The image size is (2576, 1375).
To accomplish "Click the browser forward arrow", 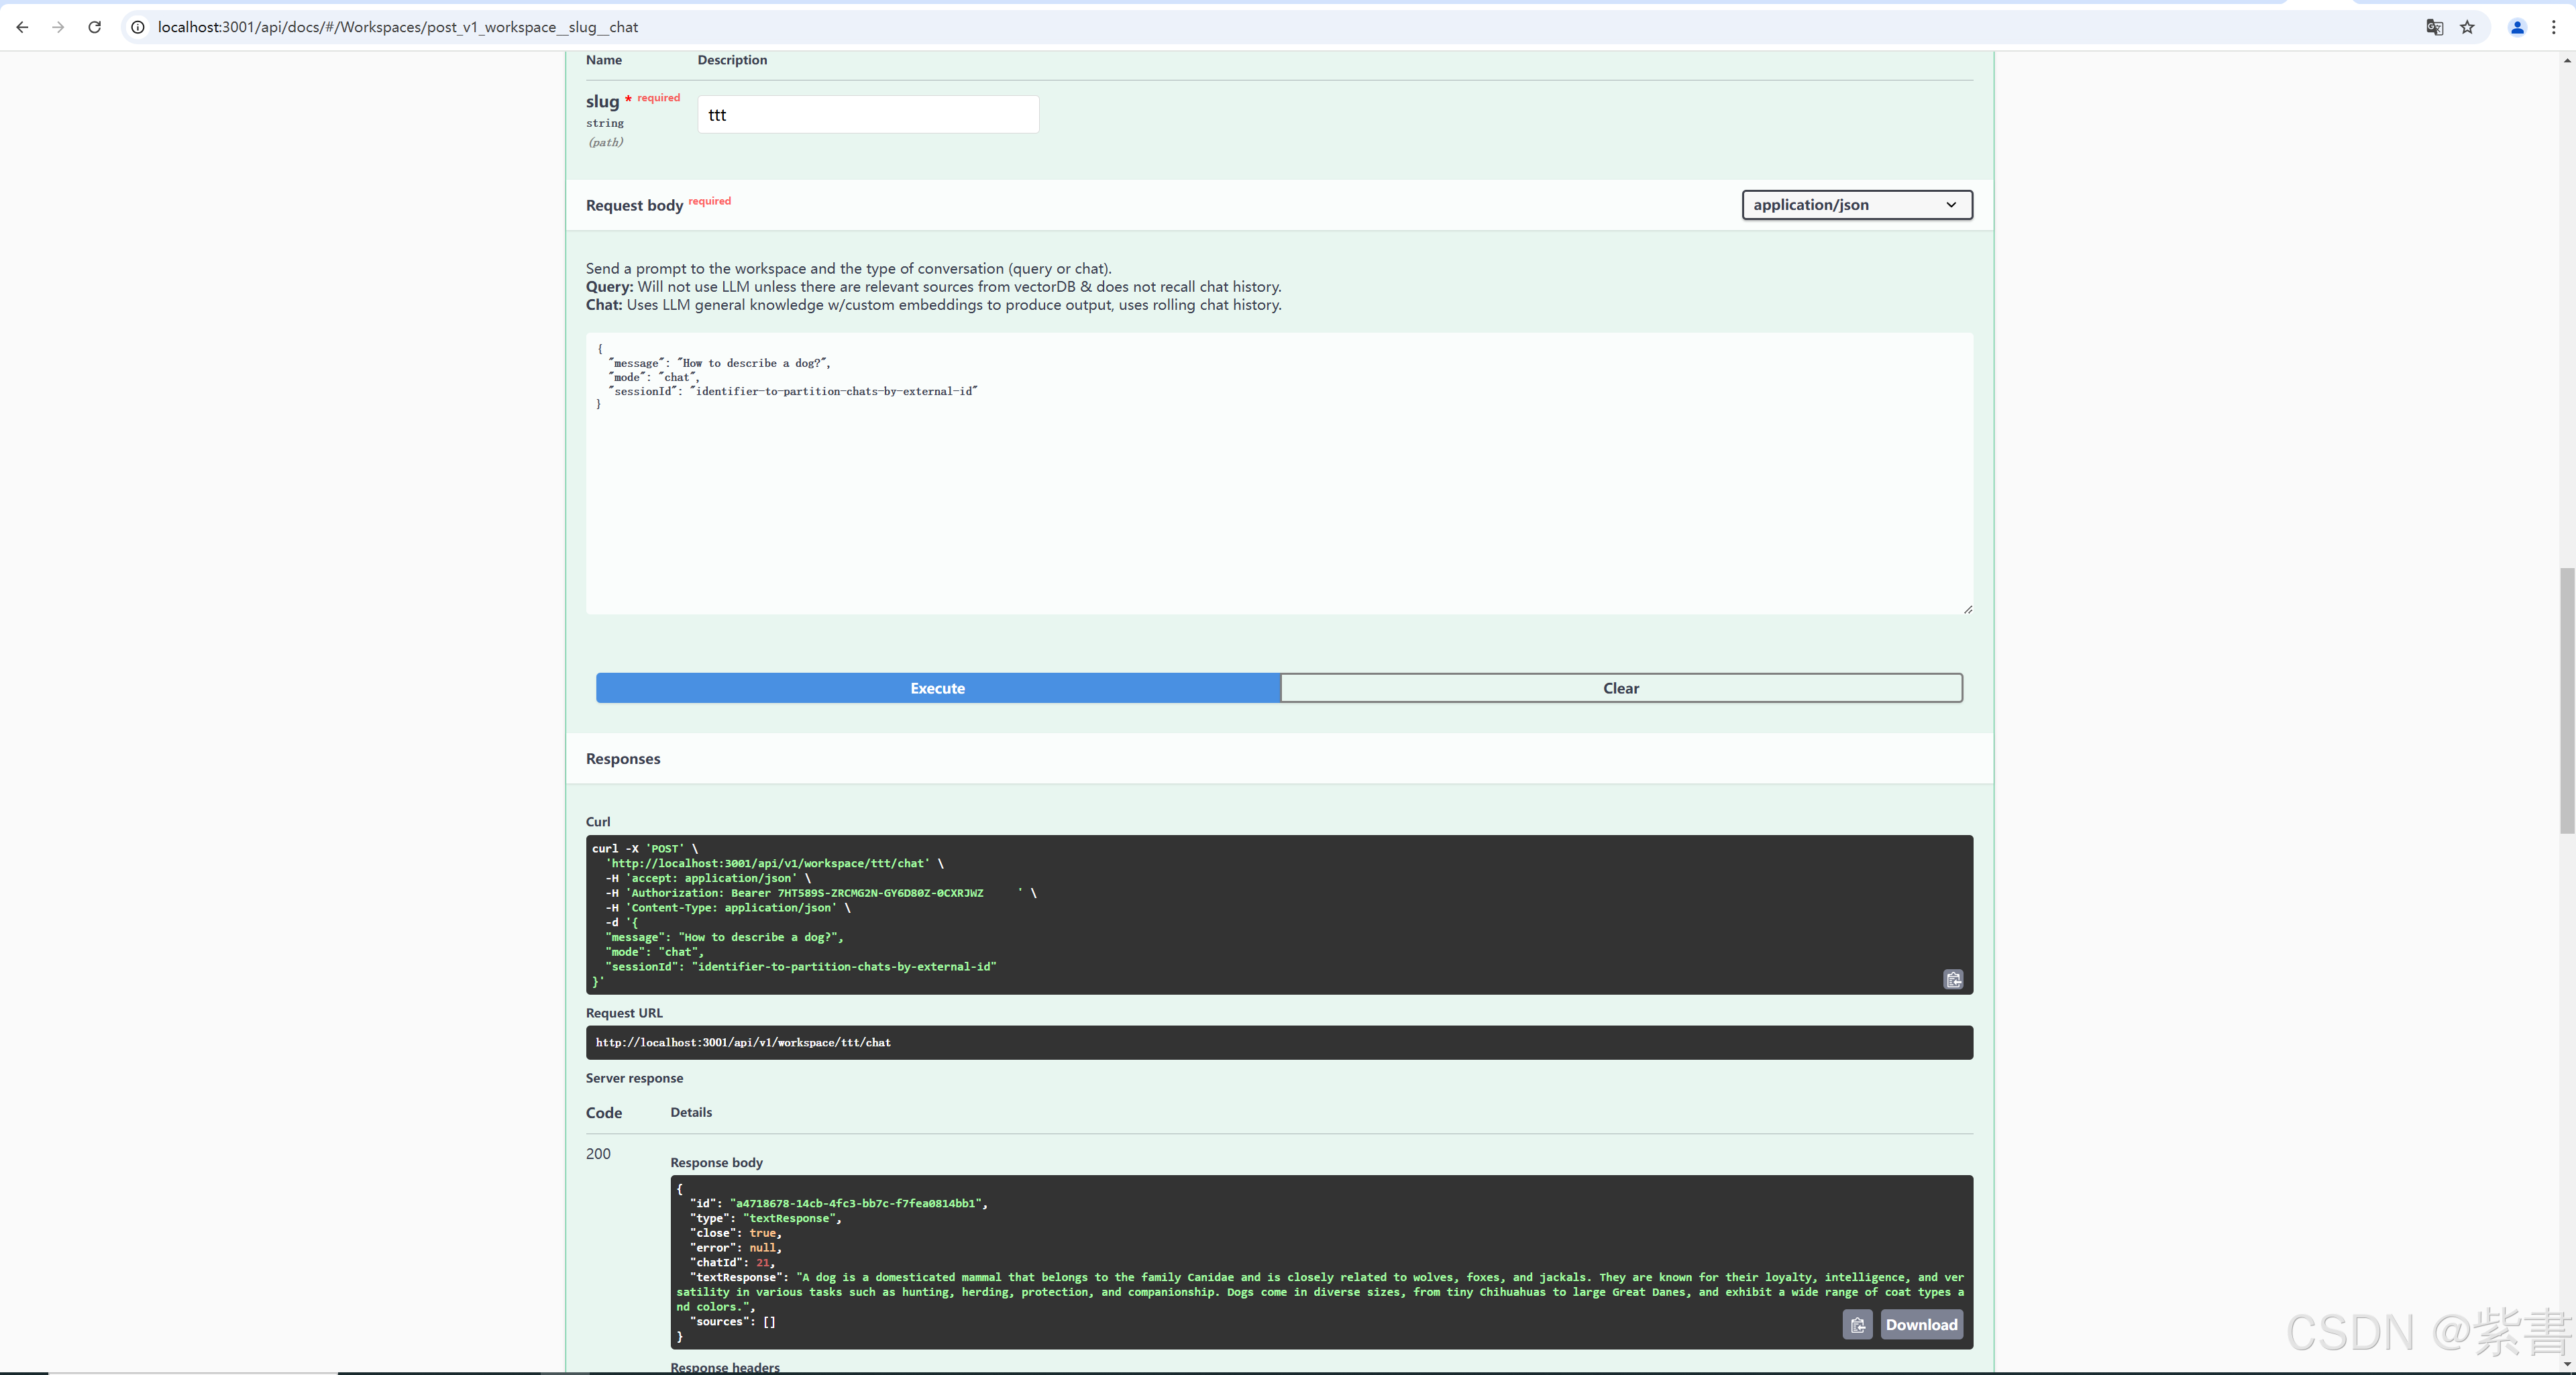I will [x=58, y=27].
